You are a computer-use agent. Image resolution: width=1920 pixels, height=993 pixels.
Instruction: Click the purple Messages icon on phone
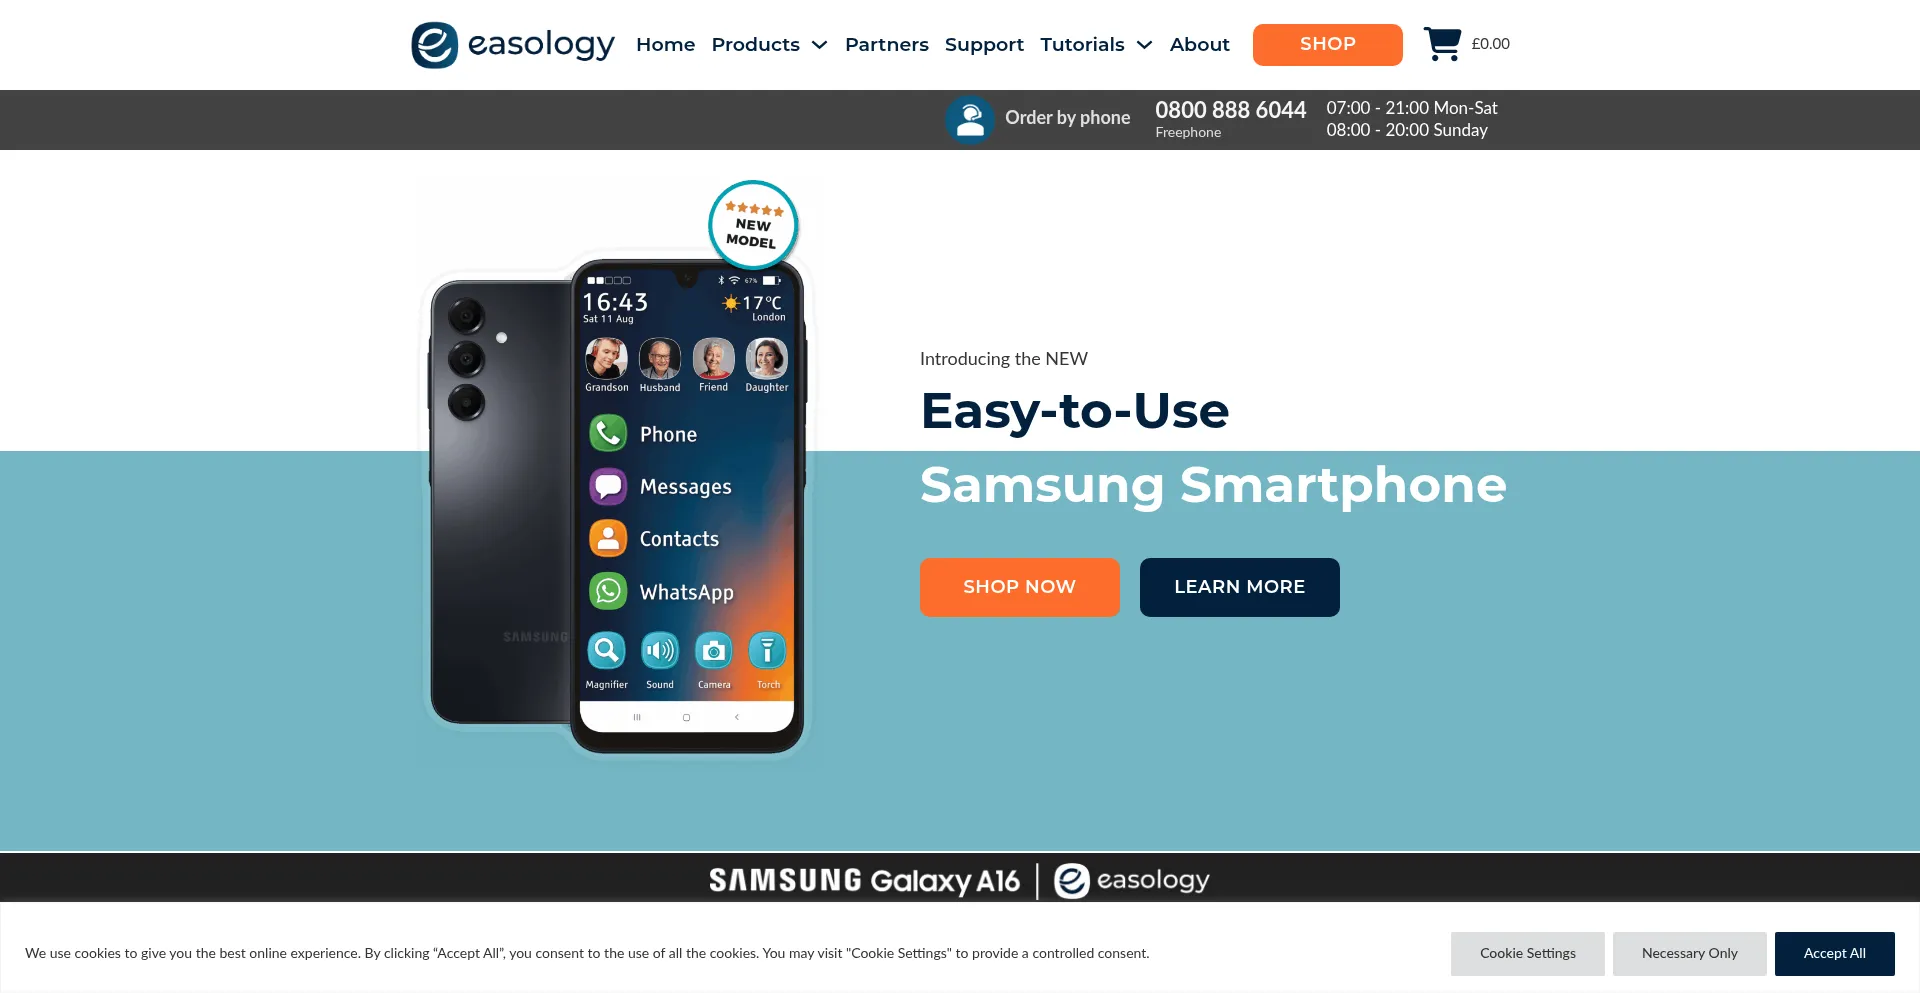pos(608,486)
